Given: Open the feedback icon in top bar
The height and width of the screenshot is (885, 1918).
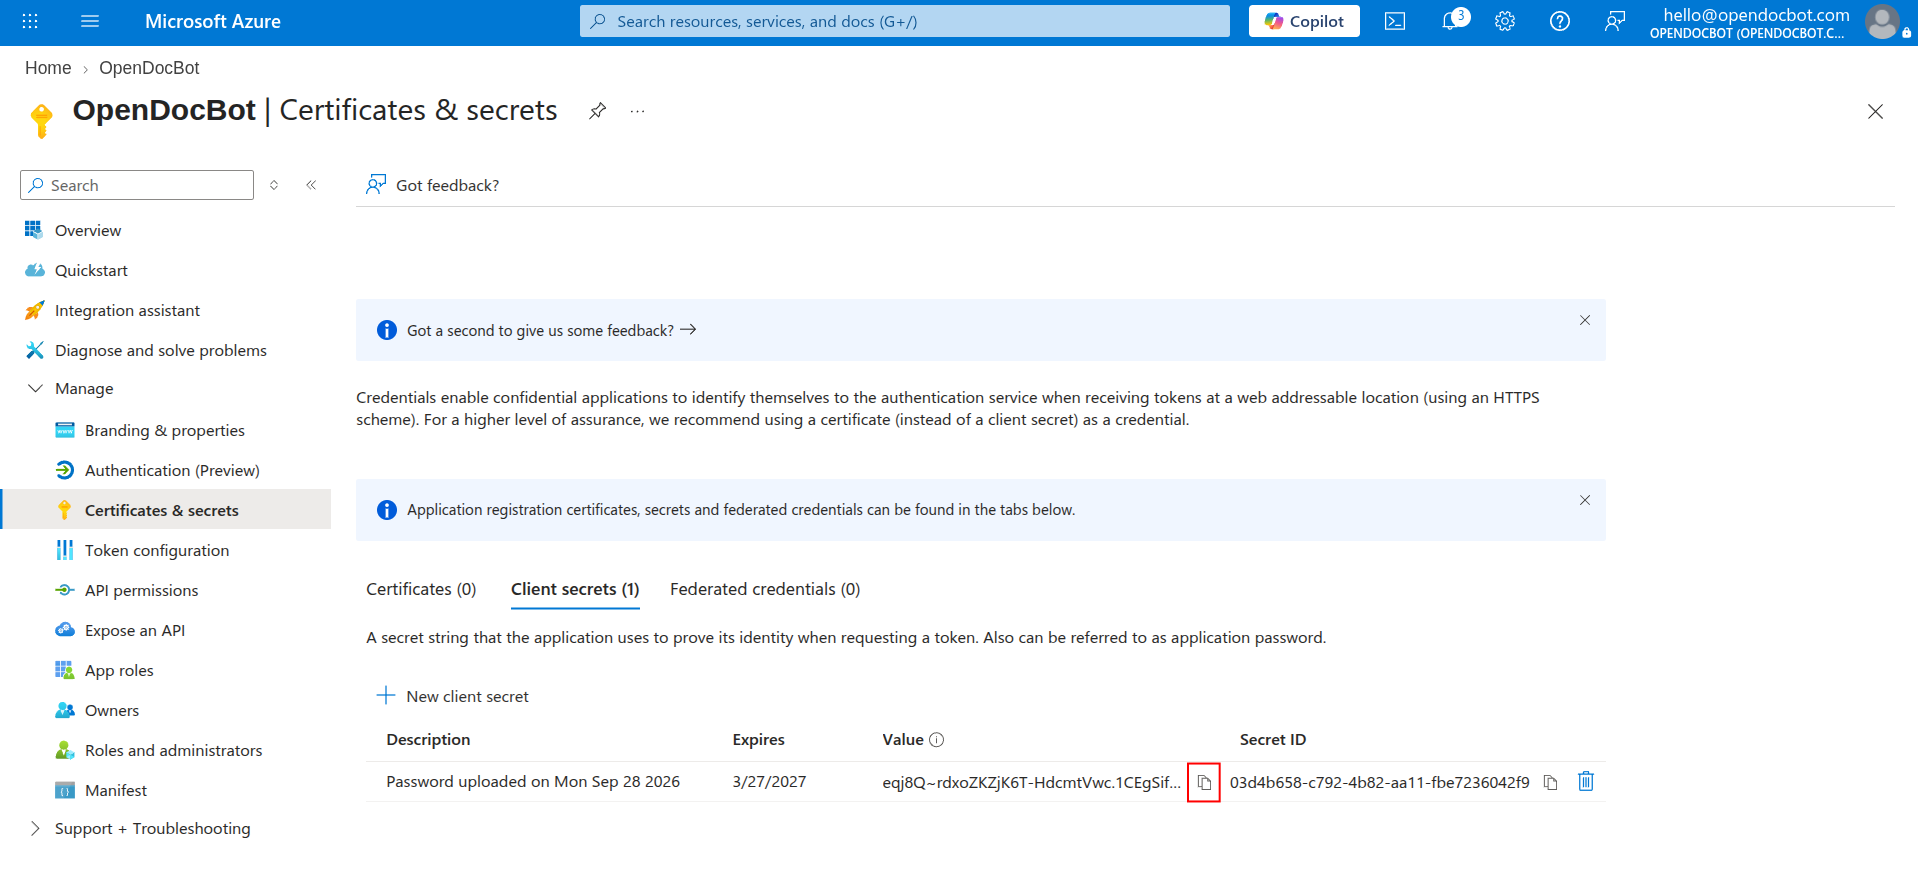Looking at the screenshot, I should click(1615, 21).
